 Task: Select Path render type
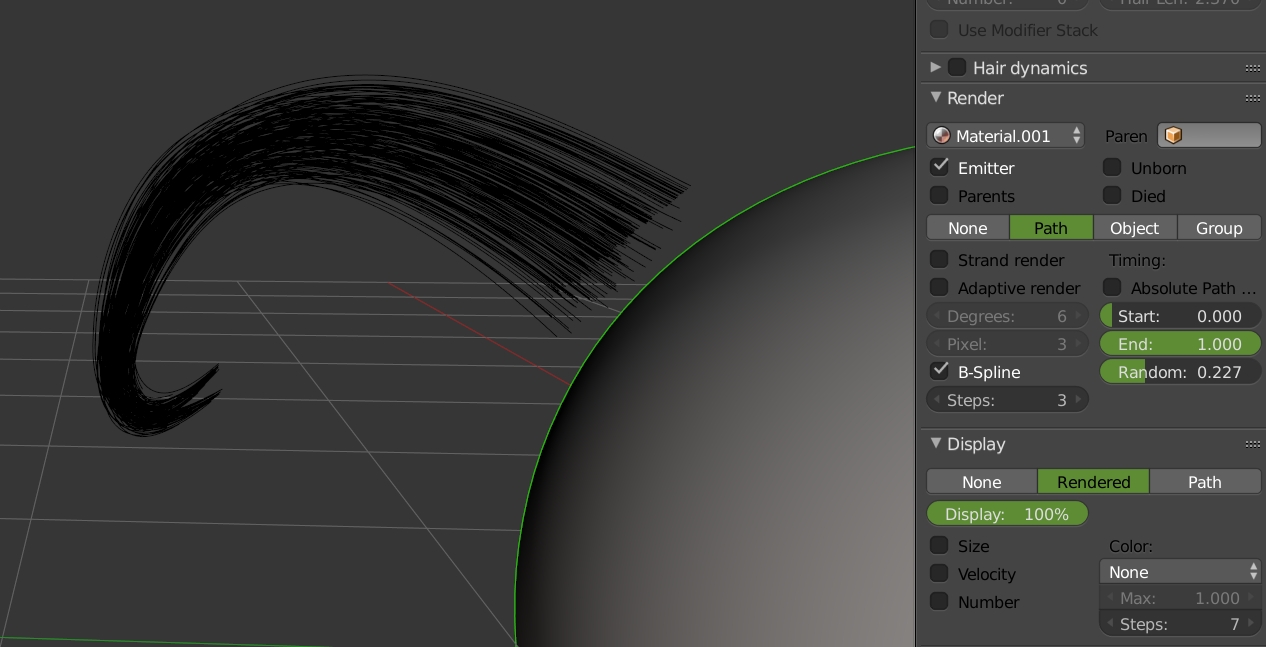coord(1051,228)
